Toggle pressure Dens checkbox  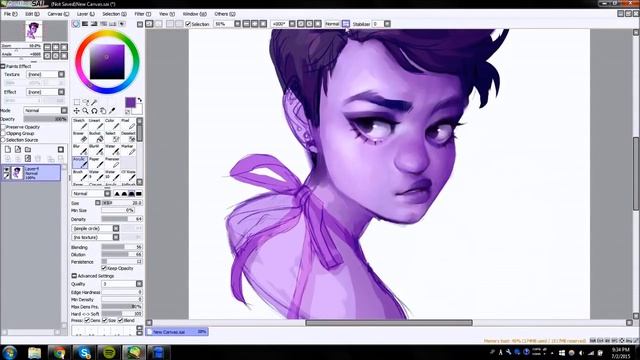pos(87,320)
